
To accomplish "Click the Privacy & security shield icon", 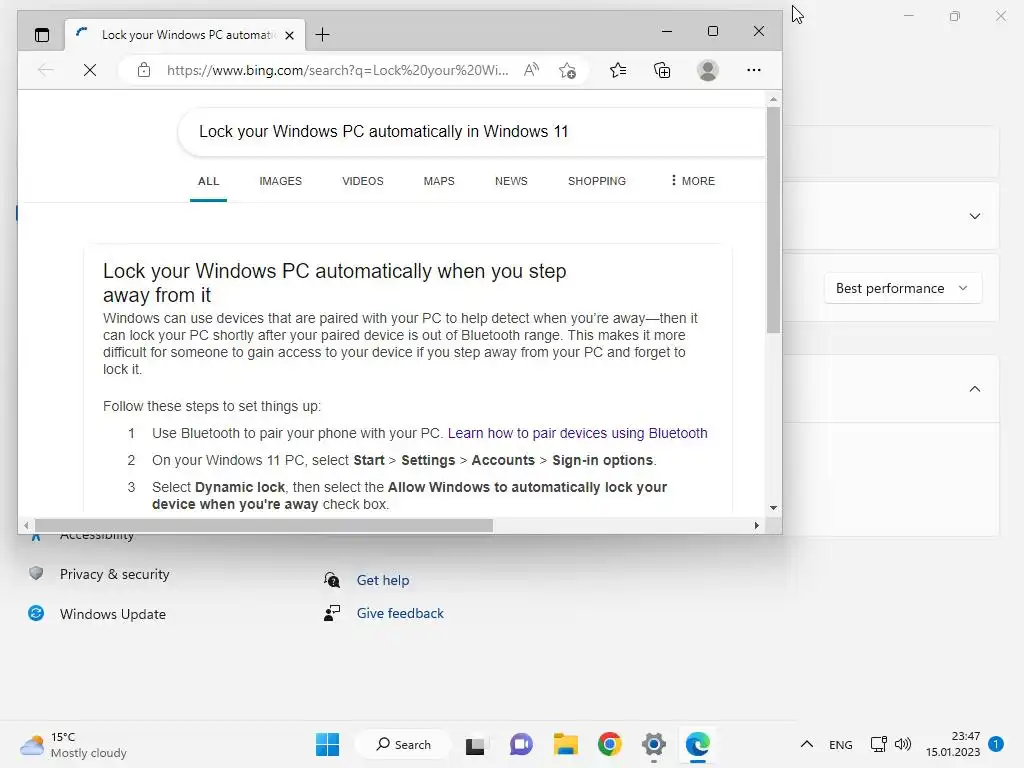I will (x=36, y=573).
